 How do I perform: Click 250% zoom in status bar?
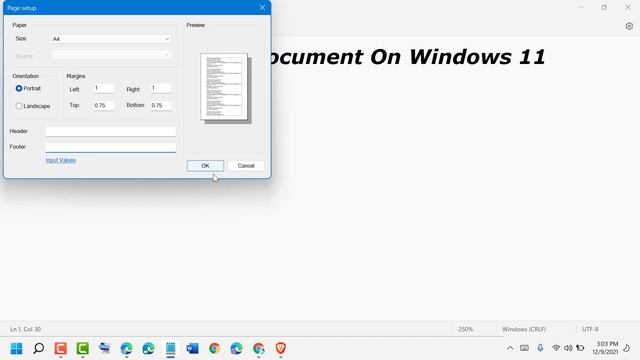[465, 329]
